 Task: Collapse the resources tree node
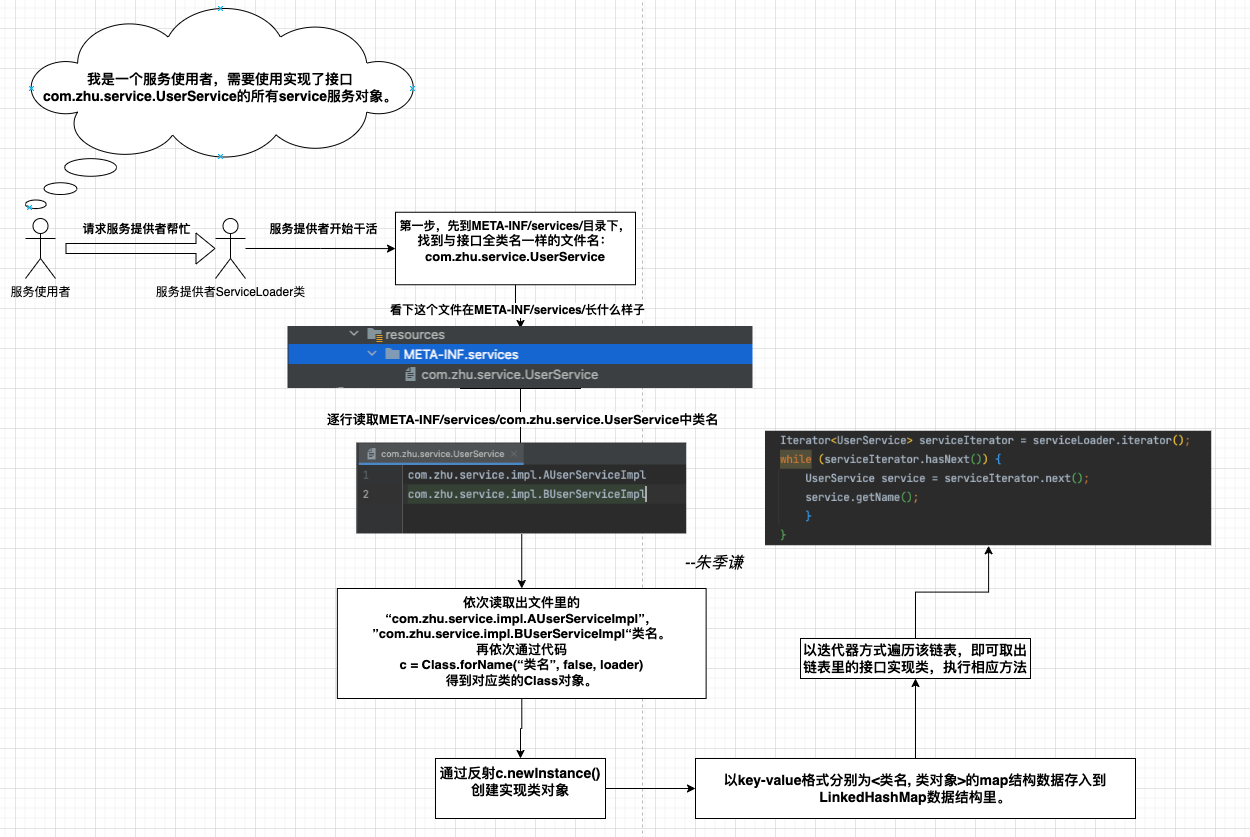tap(353, 334)
